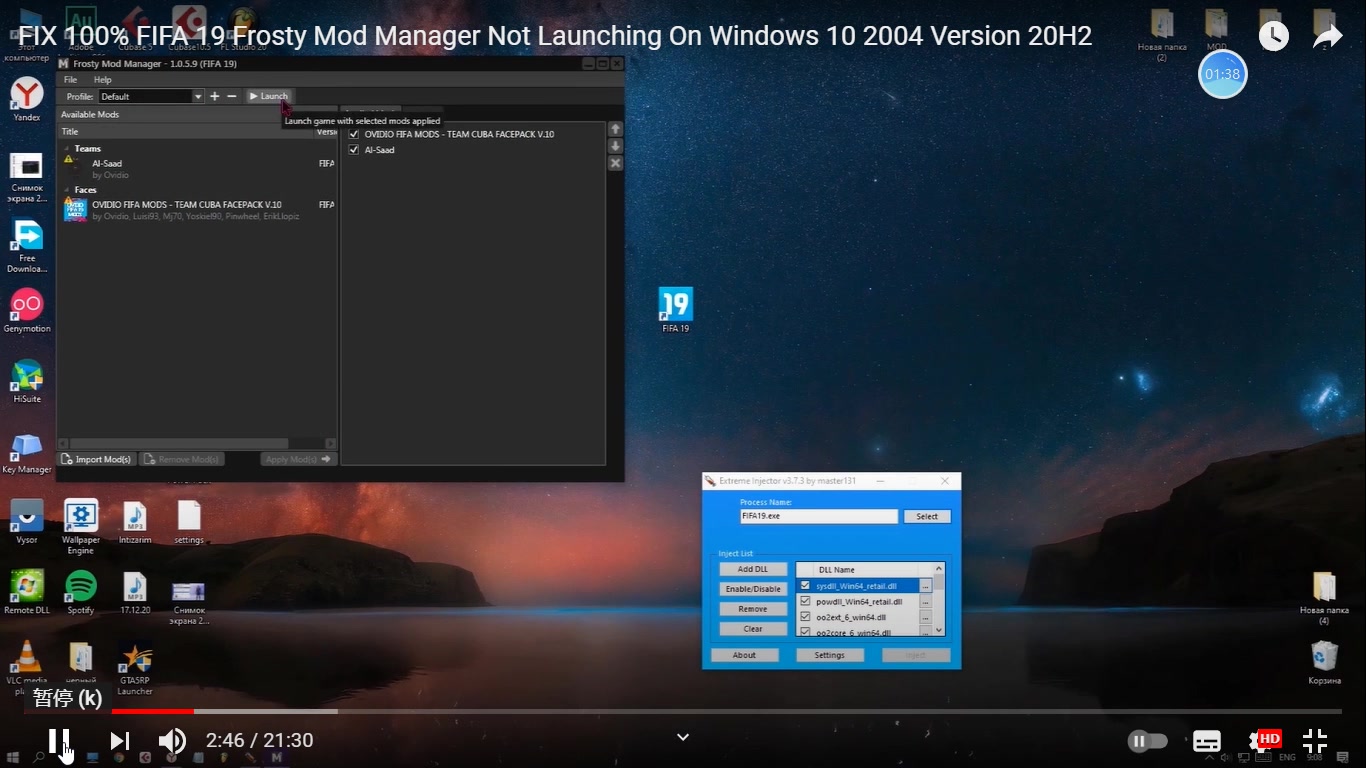Click the Process Name field in Extreme Injector
The height and width of the screenshot is (768, 1366).
pos(819,516)
